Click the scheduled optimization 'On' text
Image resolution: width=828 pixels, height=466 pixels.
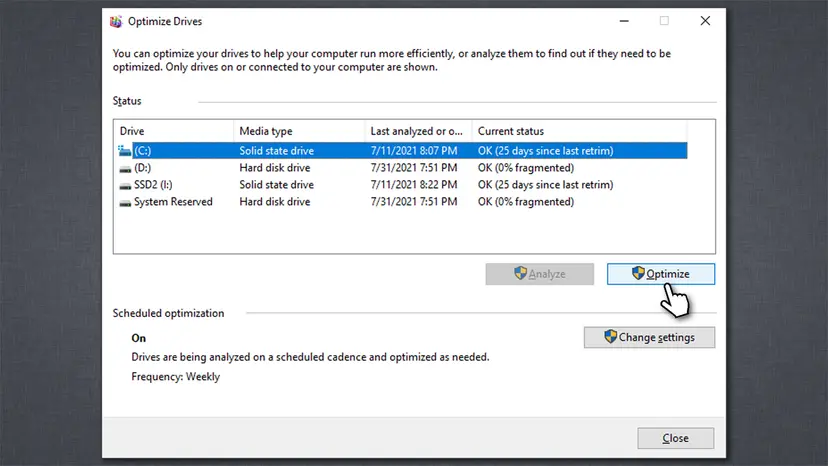click(138, 338)
